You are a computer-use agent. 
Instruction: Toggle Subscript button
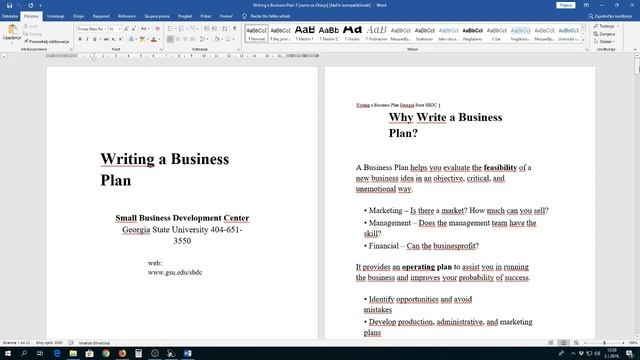pyautogui.click(x=114, y=39)
